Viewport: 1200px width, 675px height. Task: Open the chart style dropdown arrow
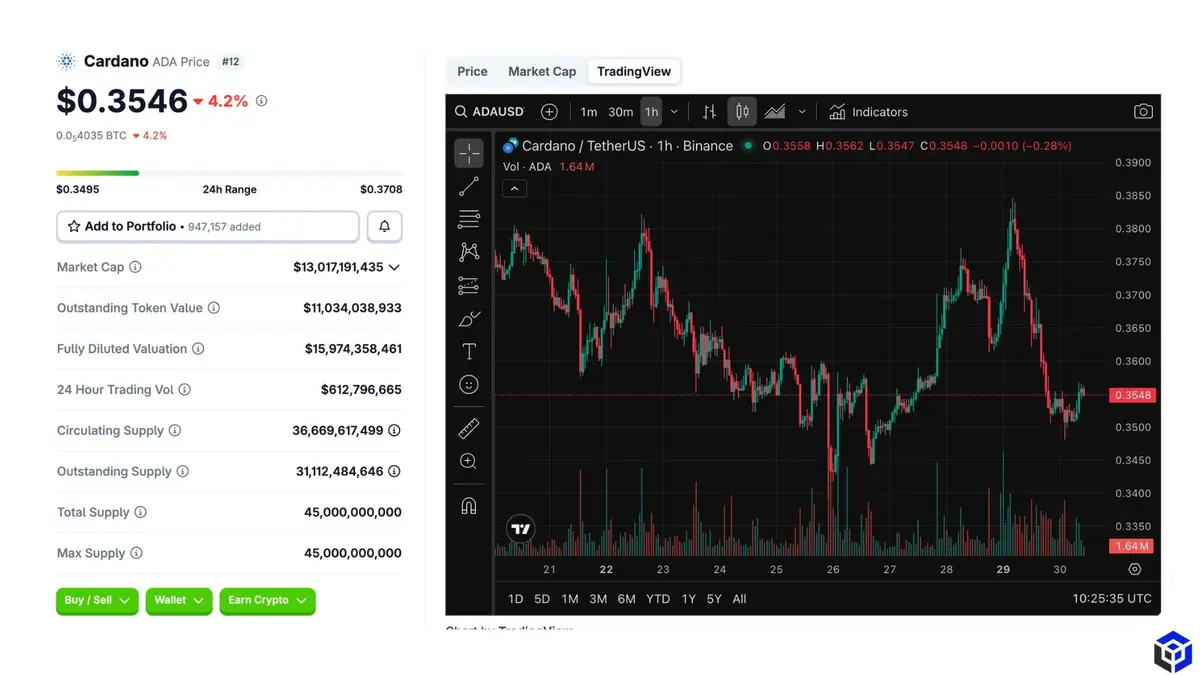coord(801,111)
